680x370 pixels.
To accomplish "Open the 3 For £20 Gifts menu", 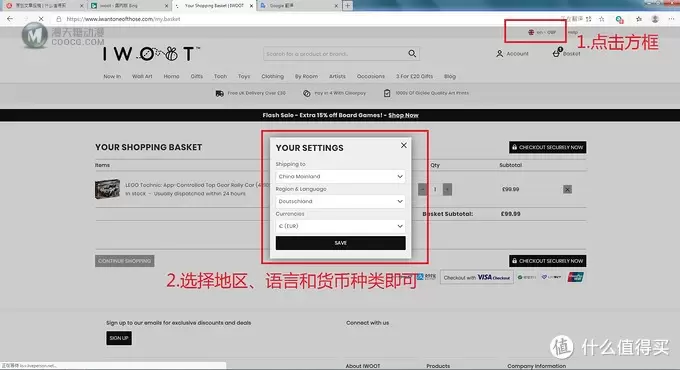I will [414, 76].
